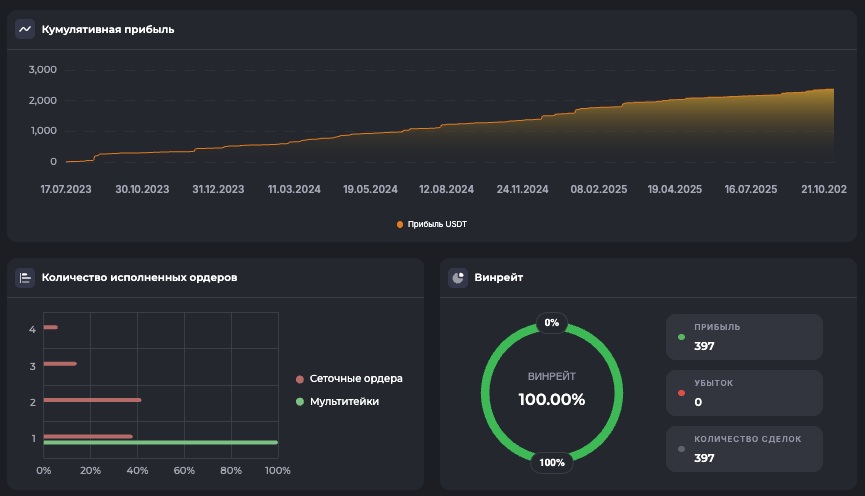This screenshot has width=865, height=496.
Task: Click the 0% label on the winrate donut
Action: point(552,323)
